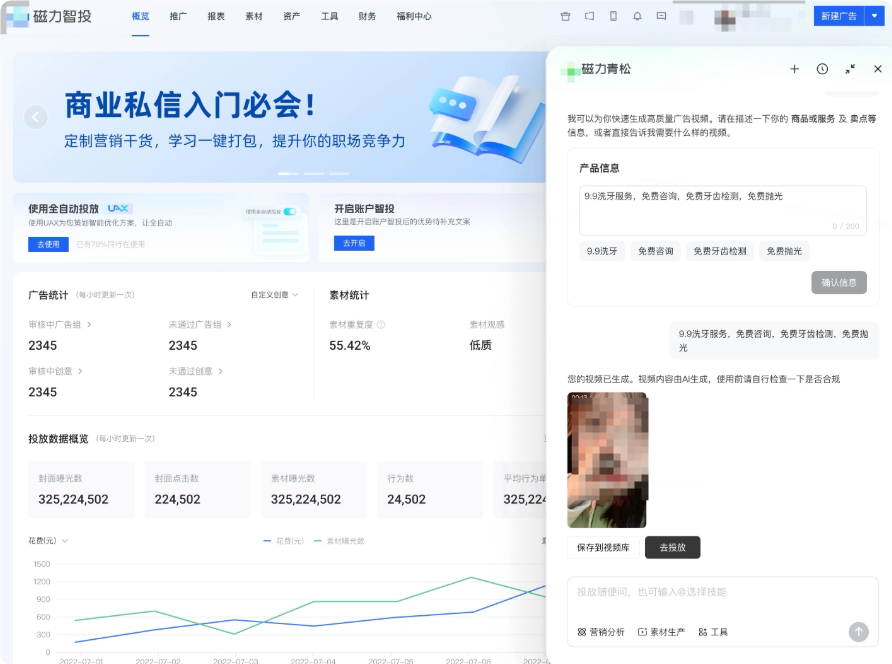Click the 去使用 button
The height and width of the screenshot is (664, 892).
pyautogui.click(x=48, y=244)
